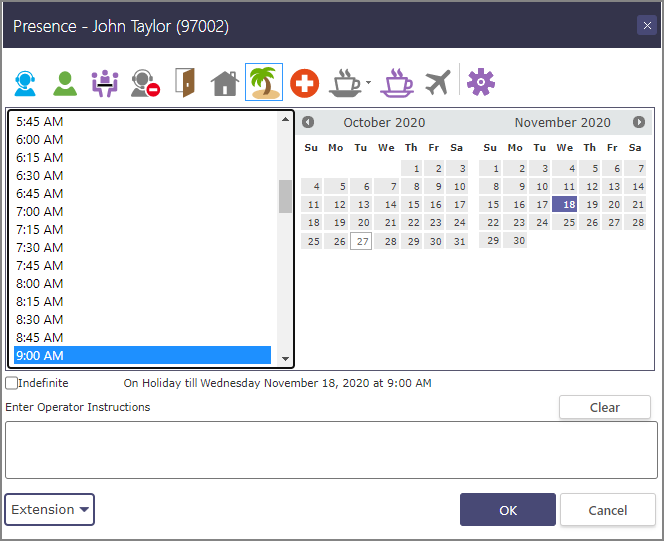Choose the house Working from Home icon

[225, 83]
